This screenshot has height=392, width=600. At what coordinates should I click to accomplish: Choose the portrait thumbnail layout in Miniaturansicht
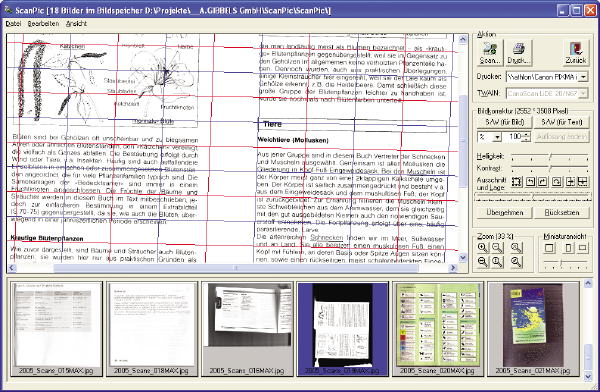click(569, 248)
